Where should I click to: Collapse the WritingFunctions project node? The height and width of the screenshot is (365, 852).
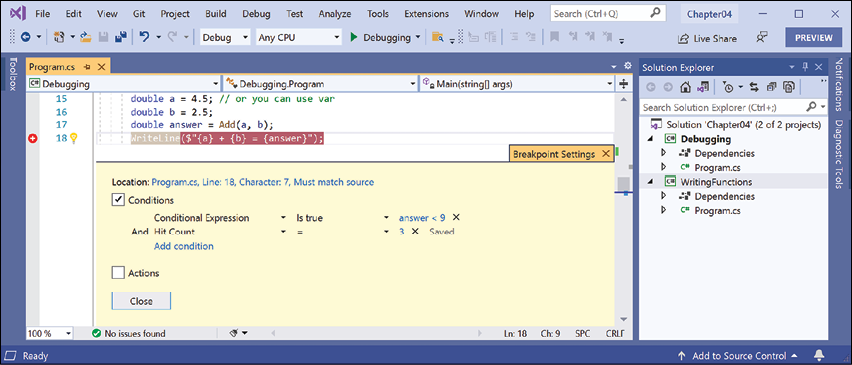tap(651, 182)
